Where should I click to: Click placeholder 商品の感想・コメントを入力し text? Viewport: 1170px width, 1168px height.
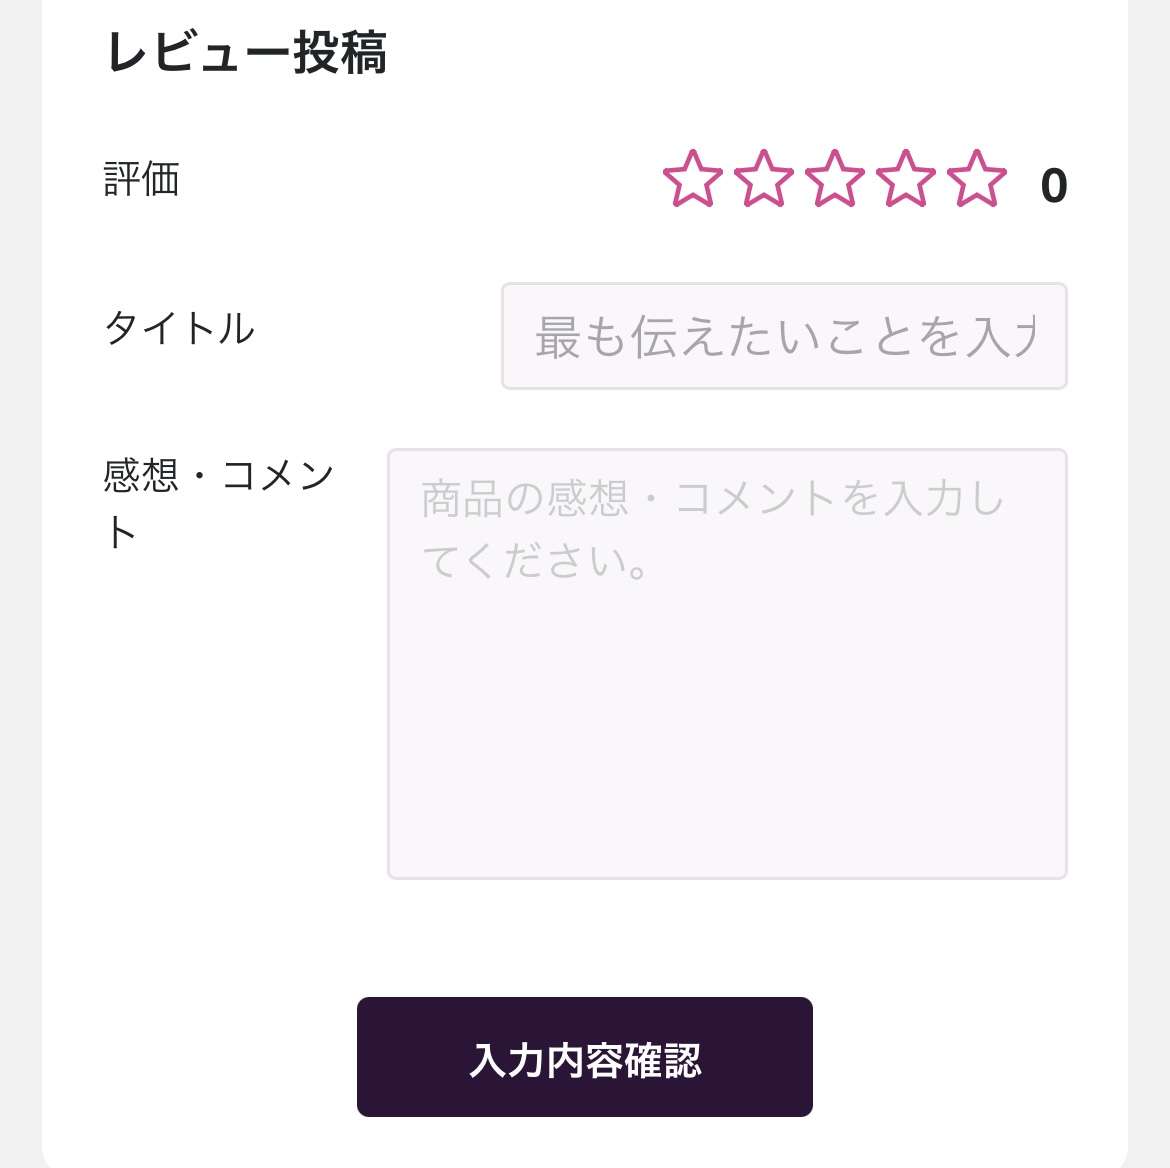click(712, 498)
